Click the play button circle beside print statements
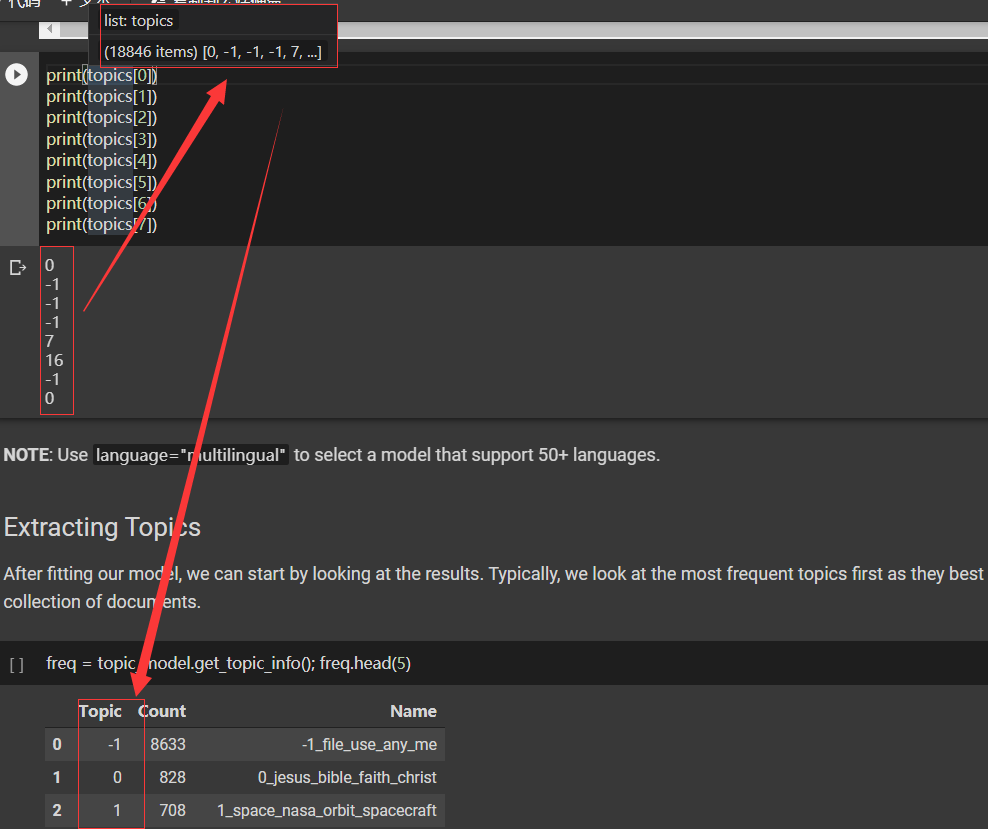This screenshot has width=988, height=829. click(x=17, y=74)
